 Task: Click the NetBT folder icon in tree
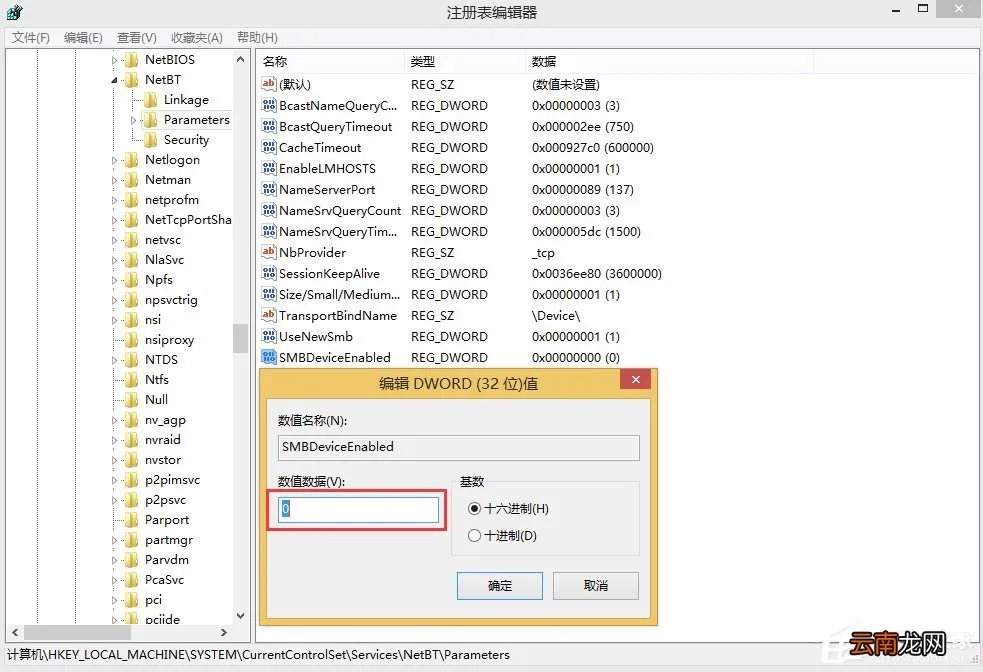tap(131, 79)
